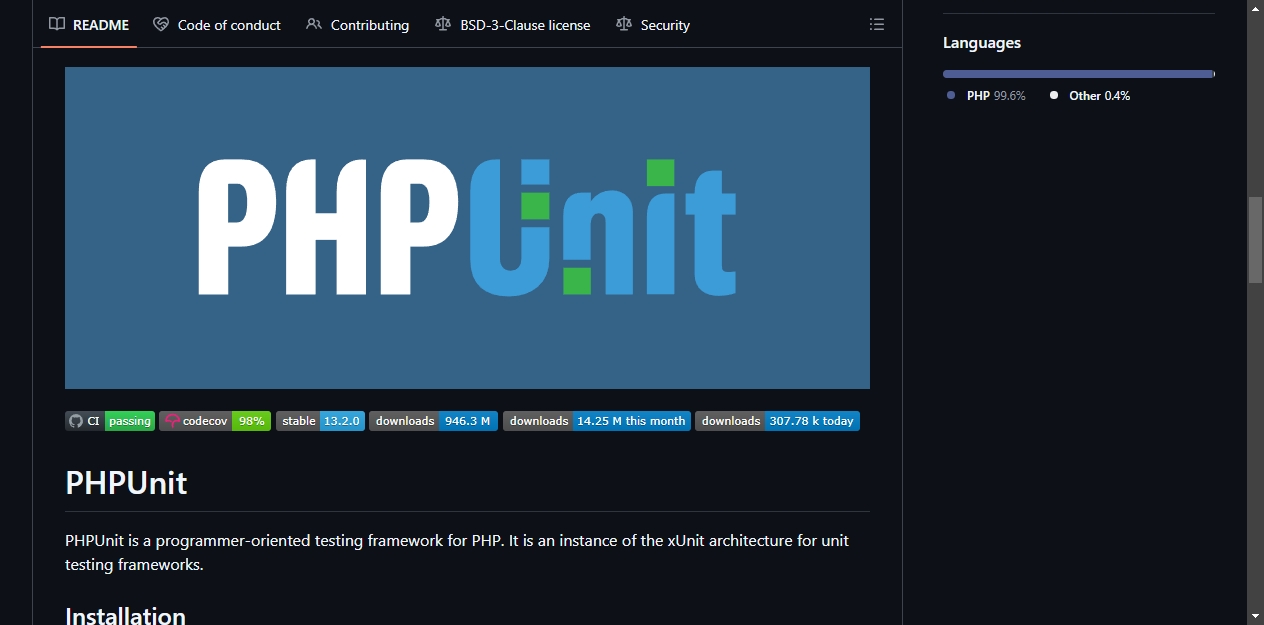Open the README tab
This screenshot has width=1264, height=625.
coord(89,25)
